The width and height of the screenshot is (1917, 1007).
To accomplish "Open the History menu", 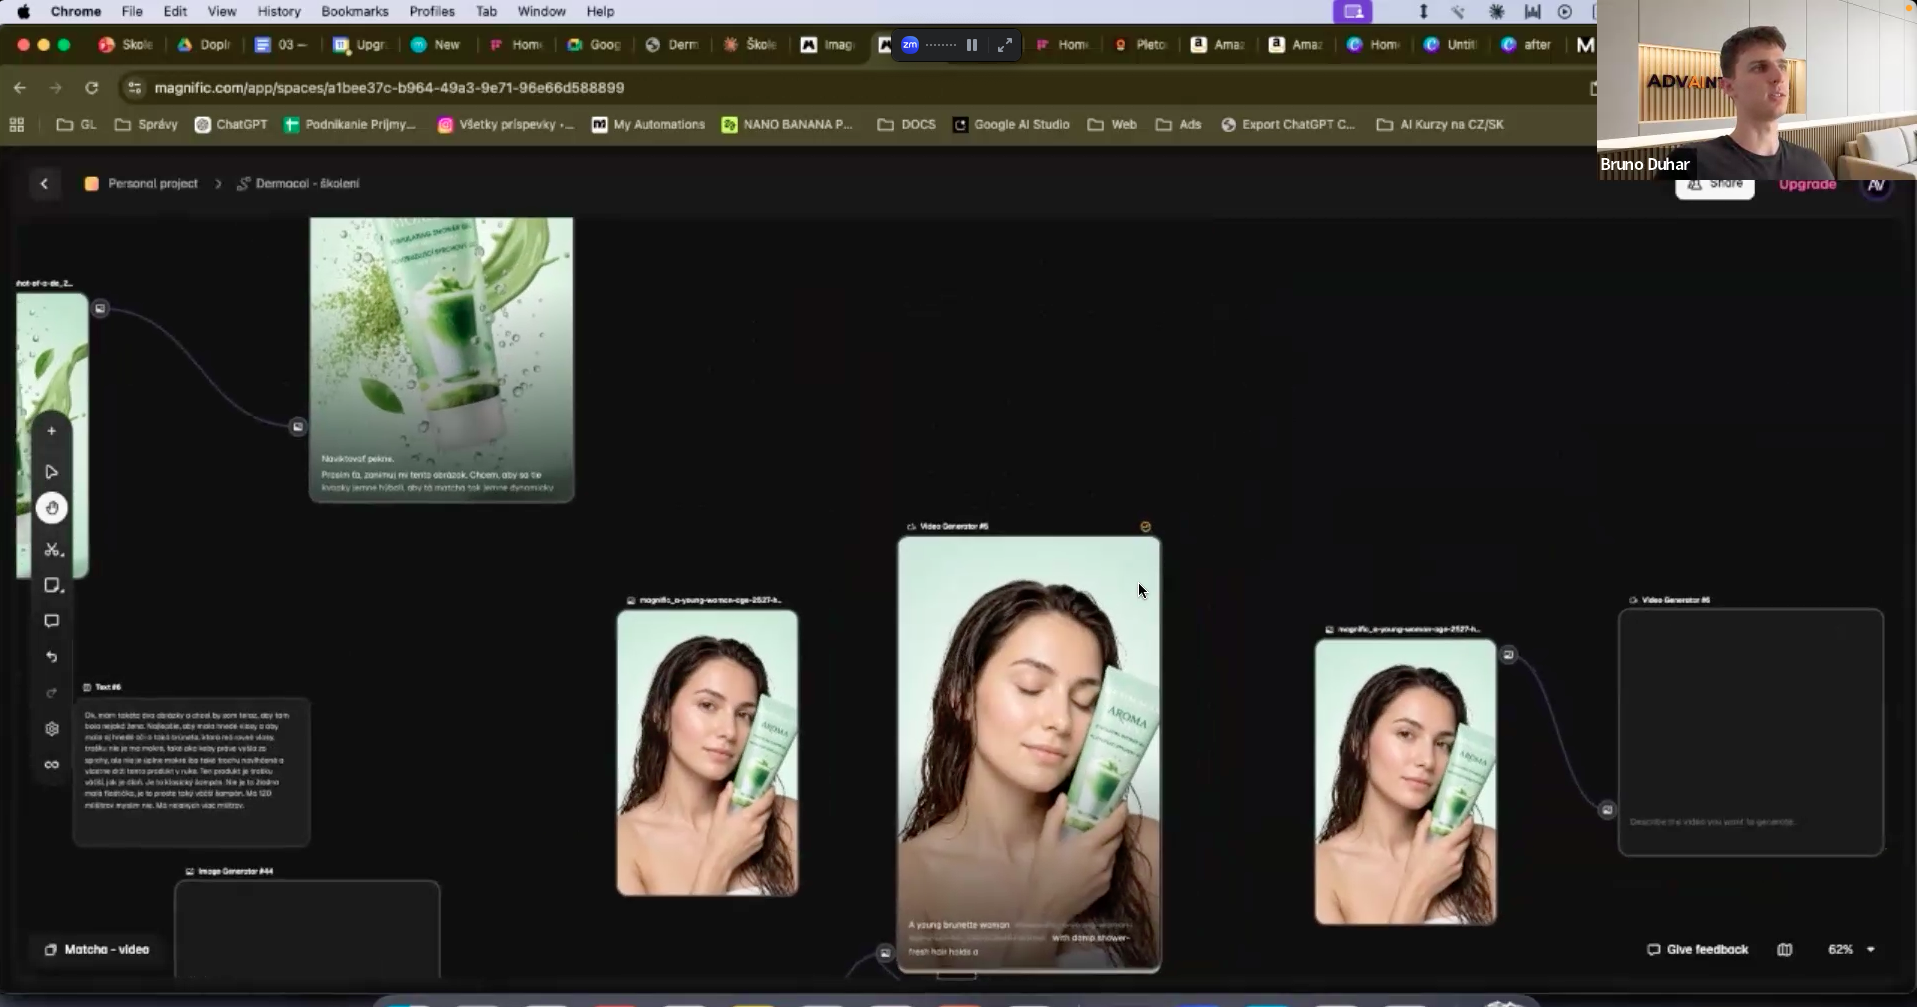I will click(279, 12).
